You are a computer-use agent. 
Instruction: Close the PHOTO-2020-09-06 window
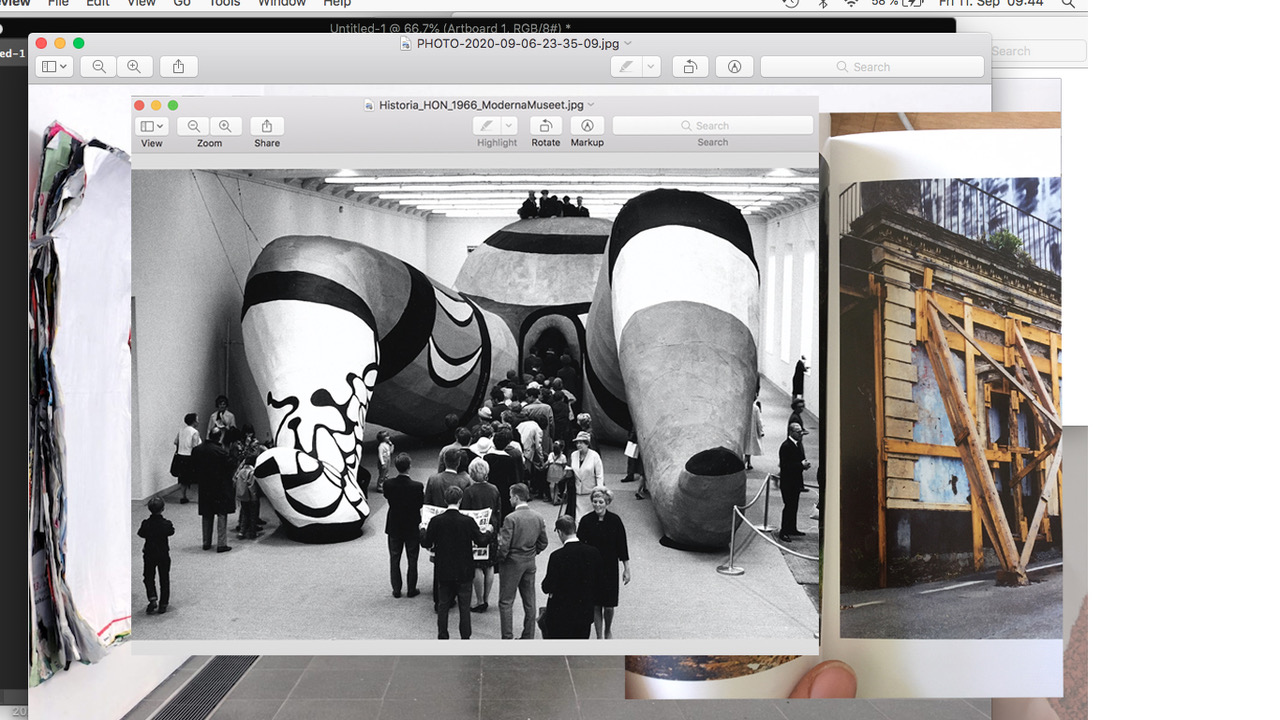[x=41, y=43]
